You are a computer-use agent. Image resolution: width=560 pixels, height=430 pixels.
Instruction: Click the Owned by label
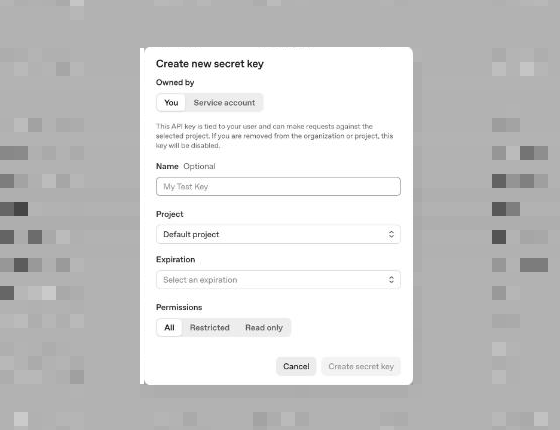point(175,82)
